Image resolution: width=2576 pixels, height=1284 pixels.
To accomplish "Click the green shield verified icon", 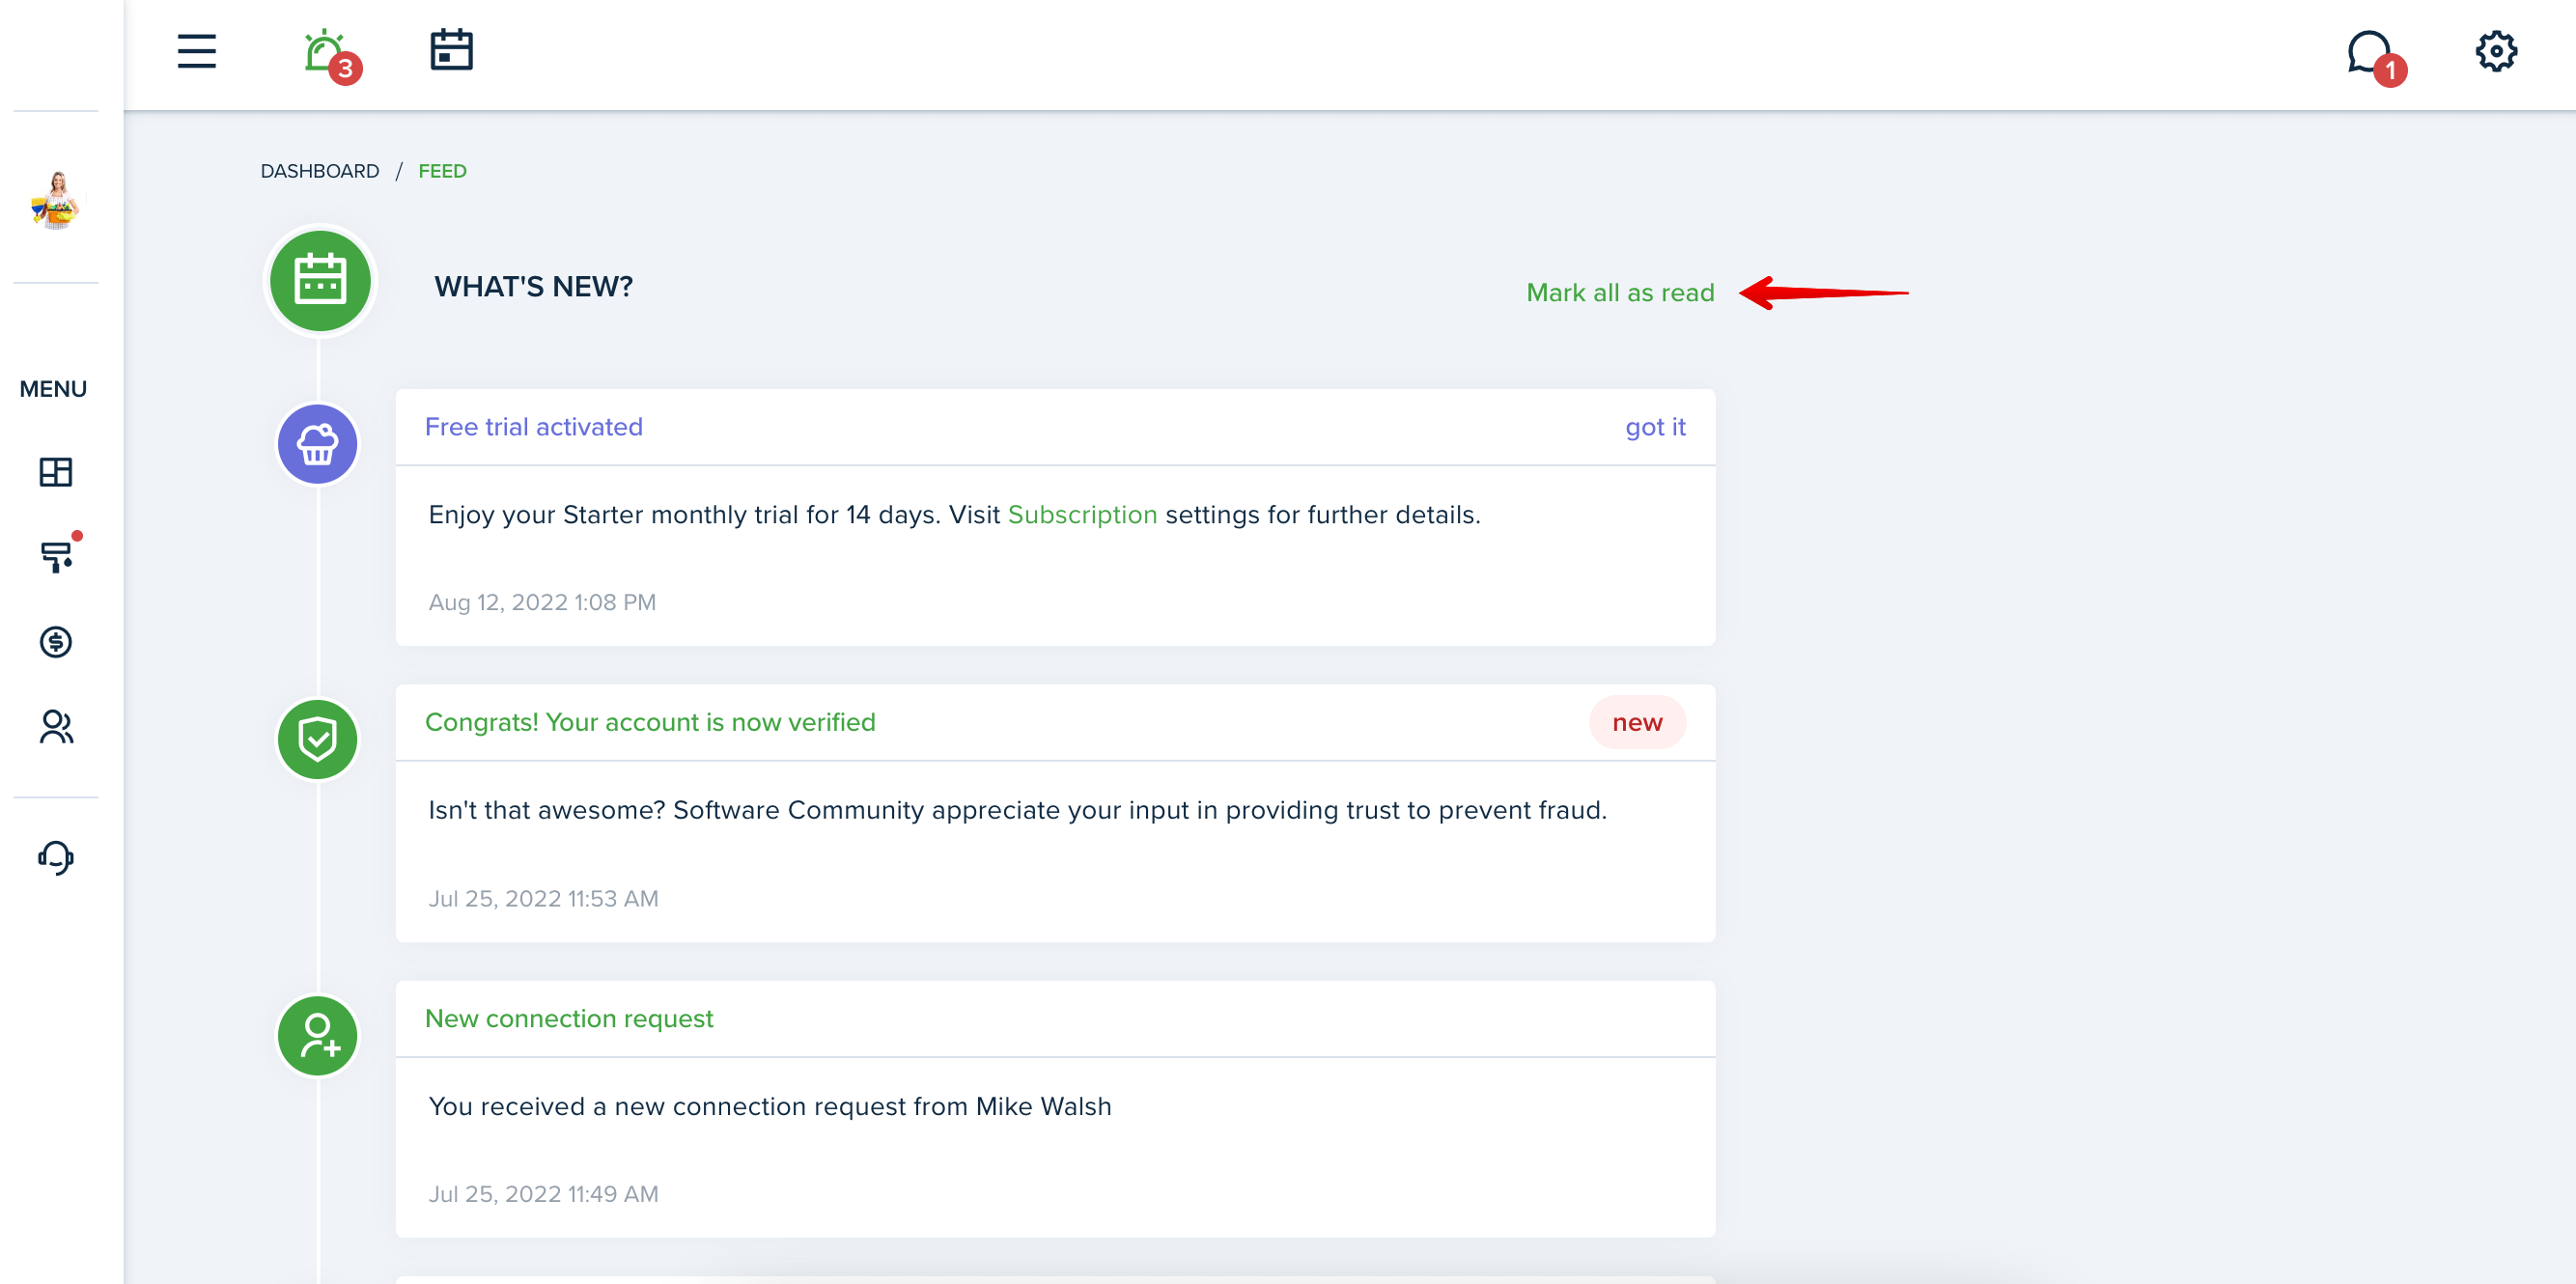I will point(318,739).
